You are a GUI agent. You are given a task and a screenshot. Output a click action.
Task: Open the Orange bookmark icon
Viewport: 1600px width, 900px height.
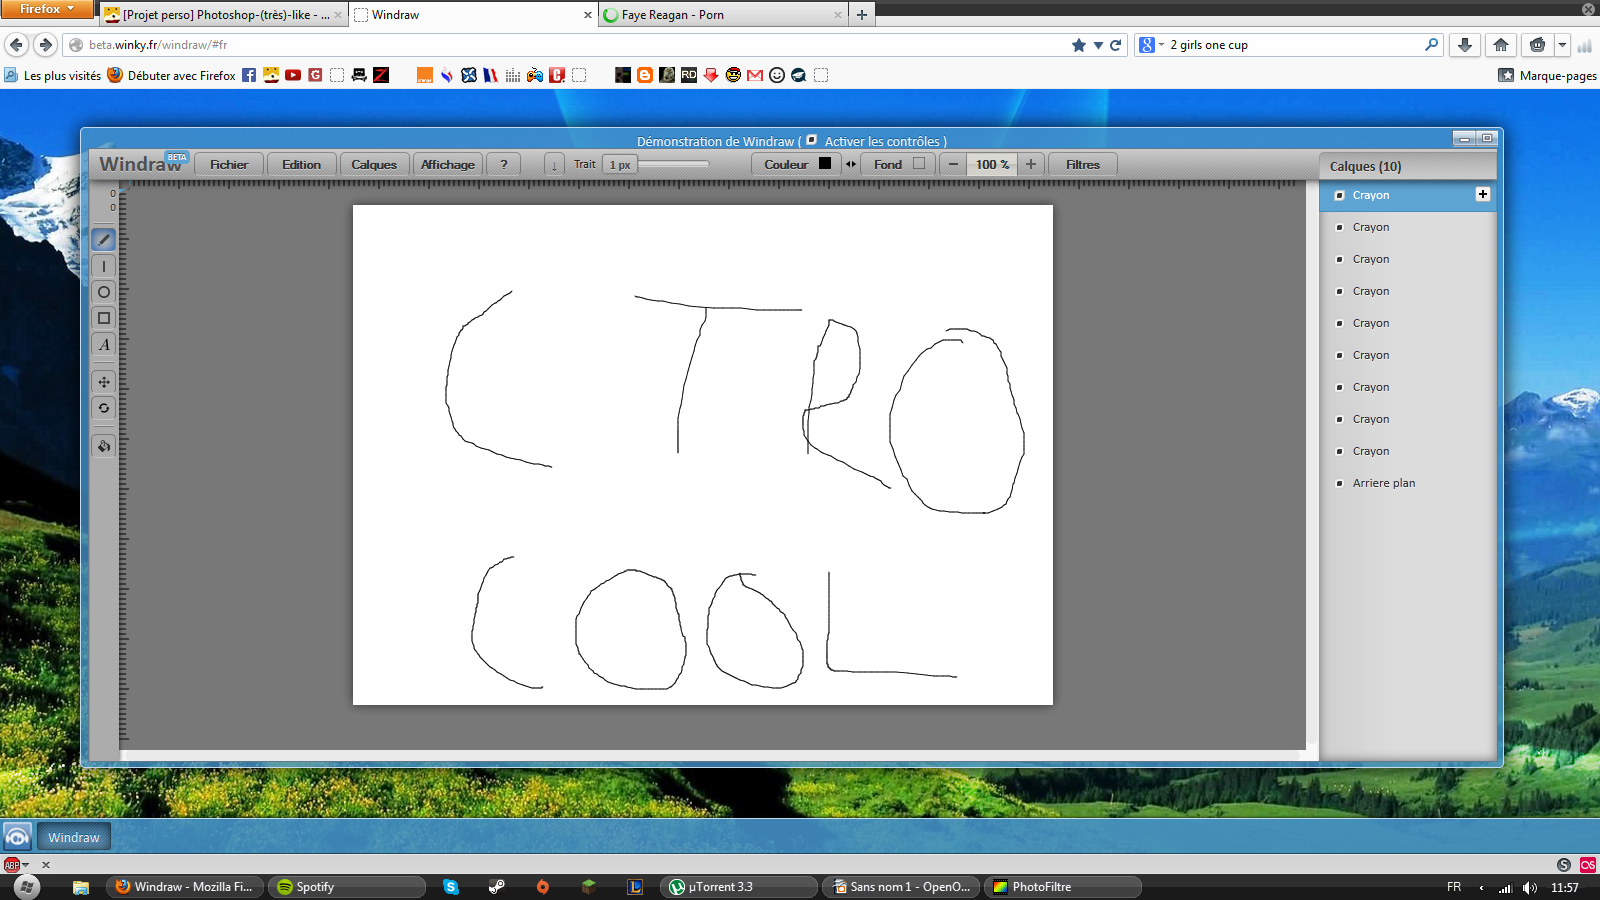pyautogui.click(x=425, y=75)
